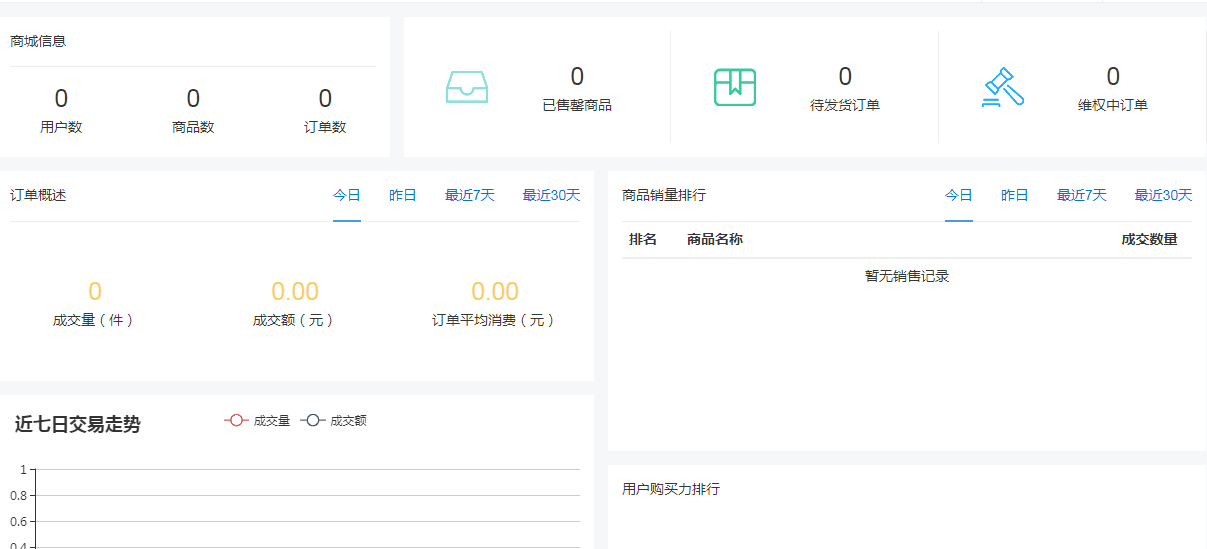1207x549 pixels.
Task: Open 最近30天 tab in 订单概述
Action: point(550,195)
